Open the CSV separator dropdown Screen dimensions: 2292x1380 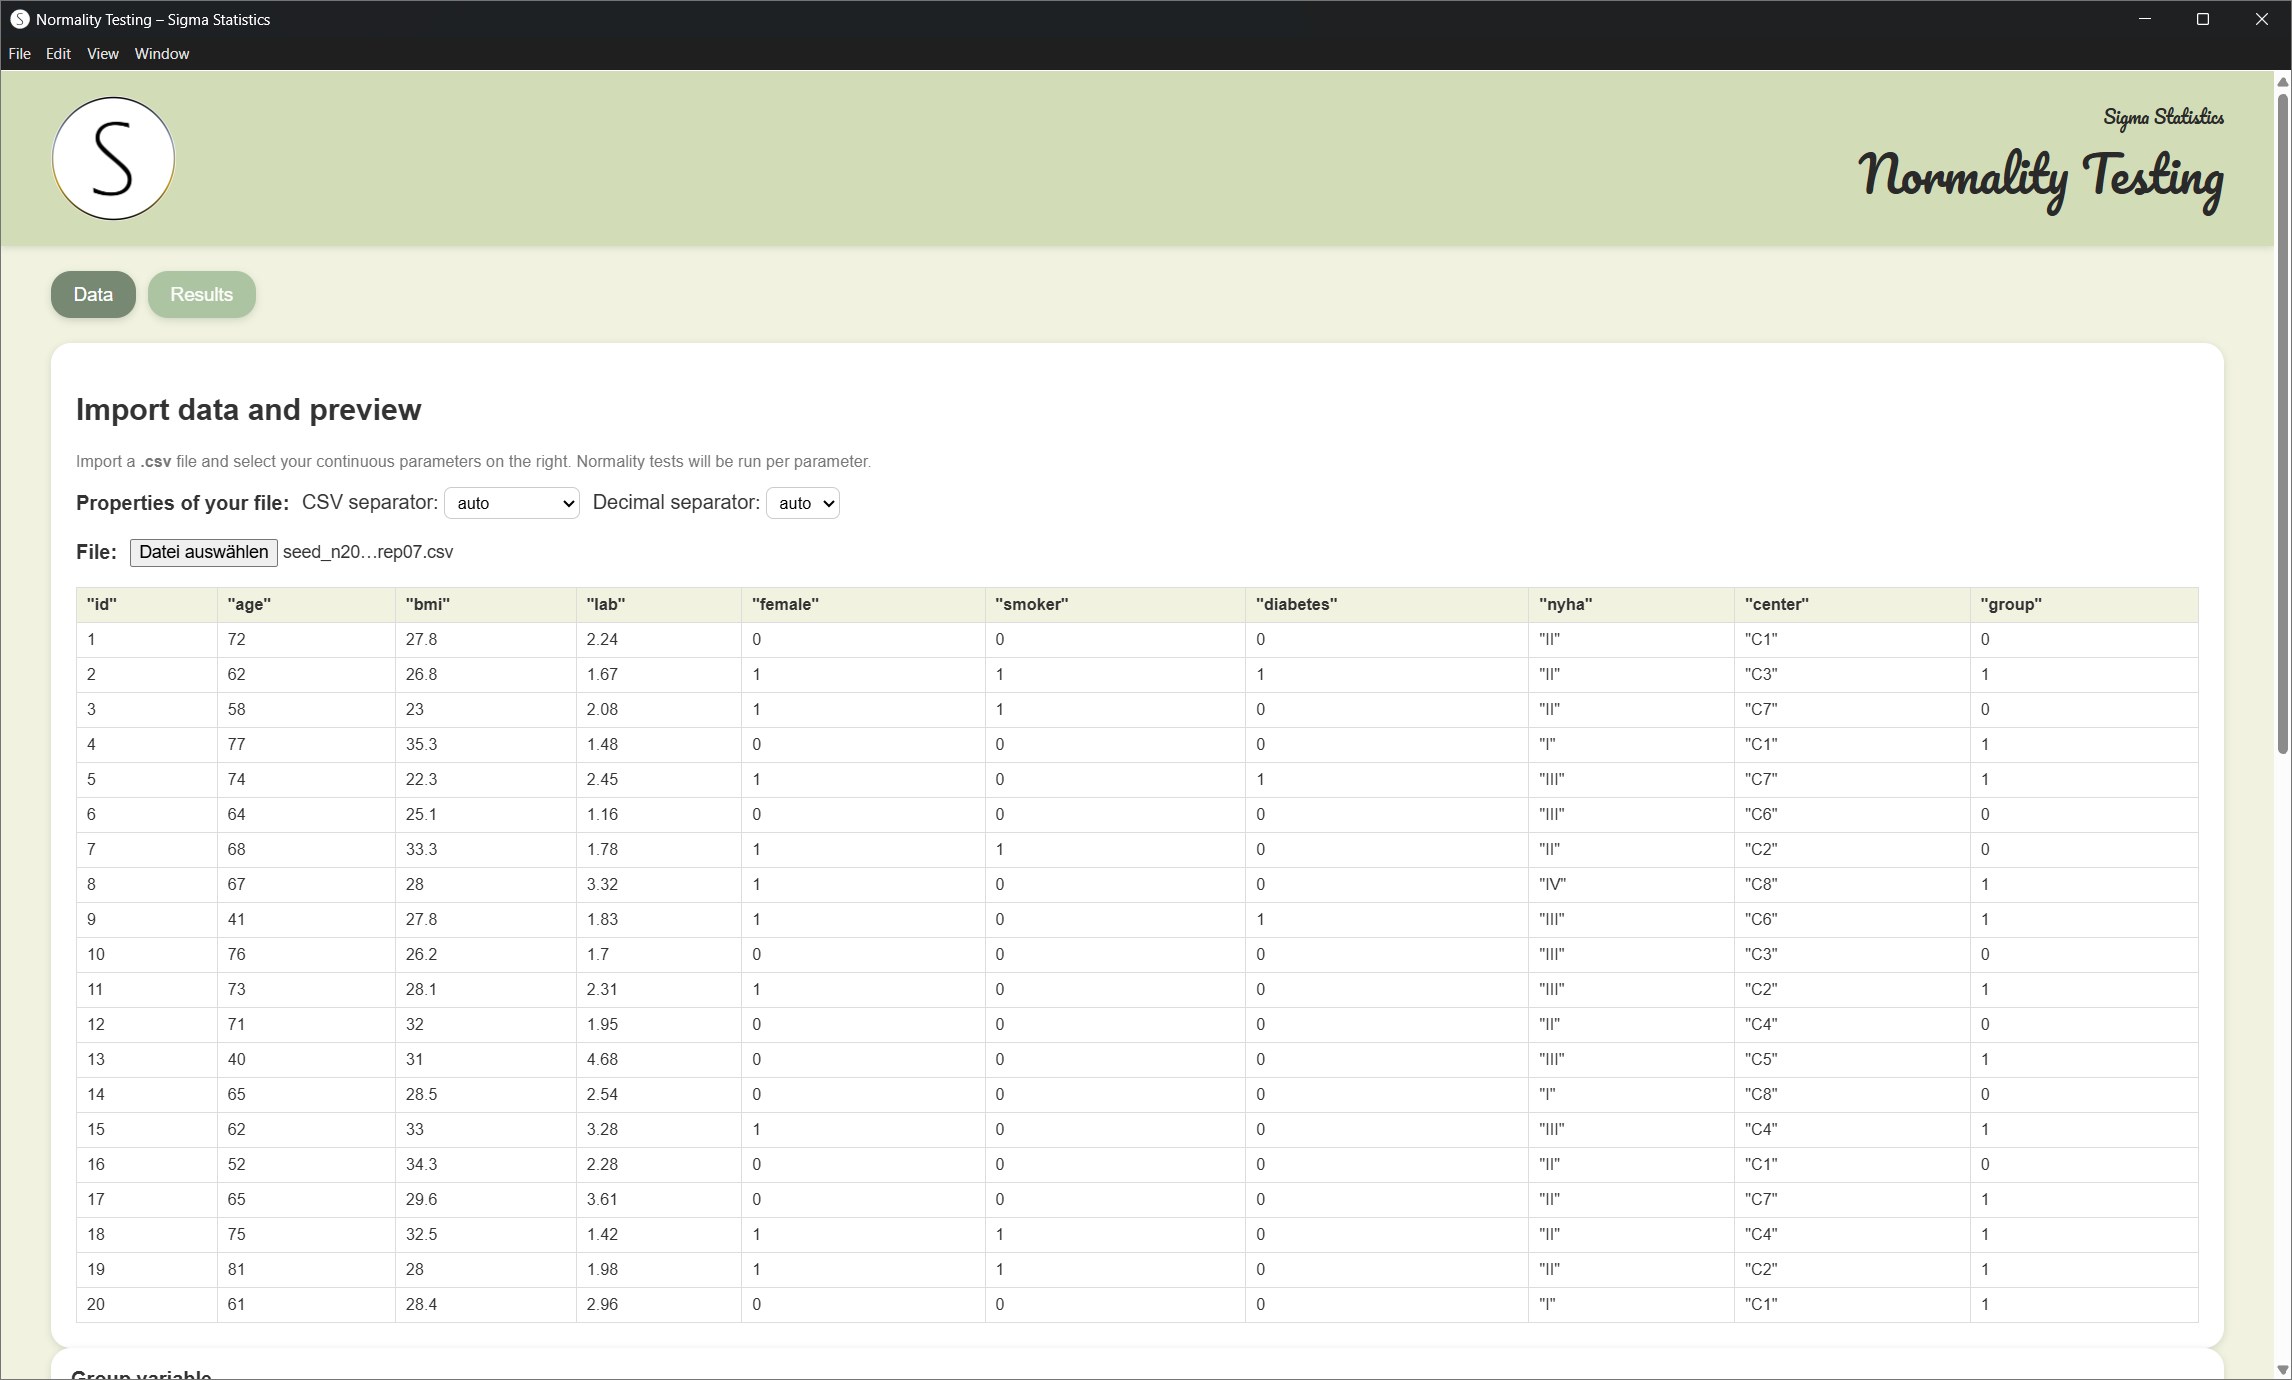pos(512,503)
